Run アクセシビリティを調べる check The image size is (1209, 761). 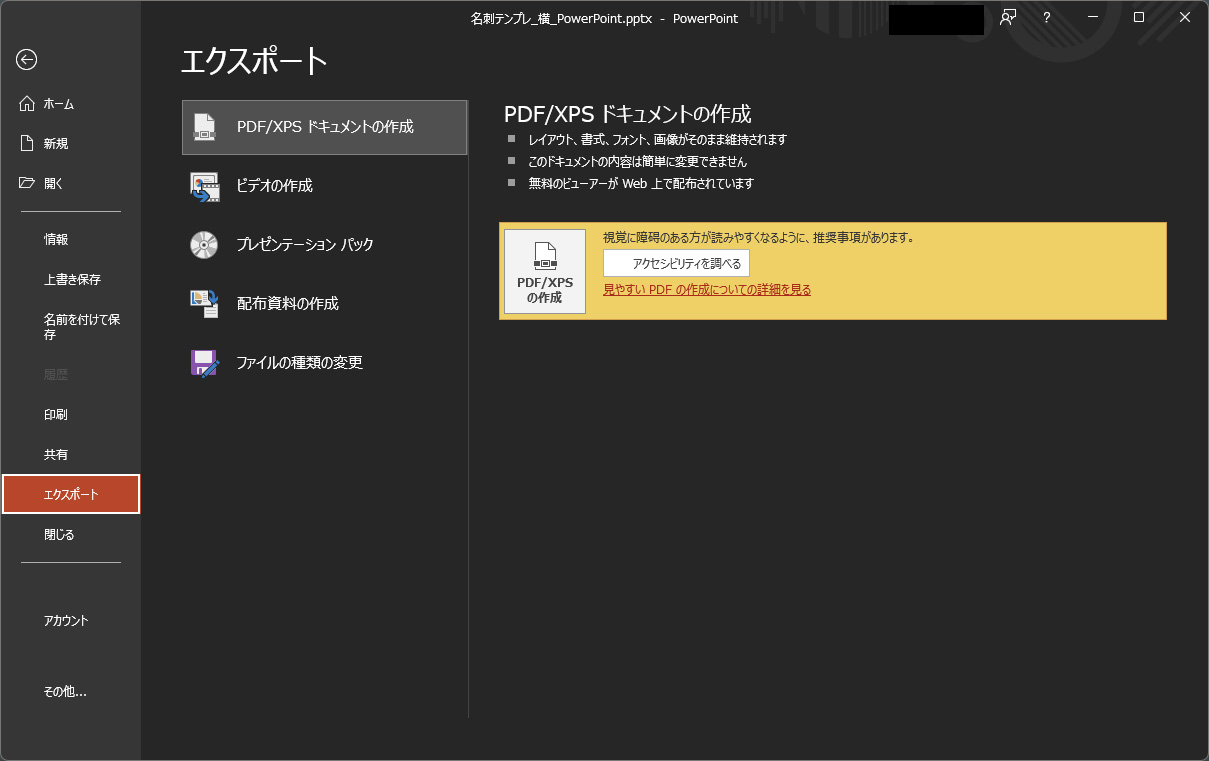click(x=677, y=262)
